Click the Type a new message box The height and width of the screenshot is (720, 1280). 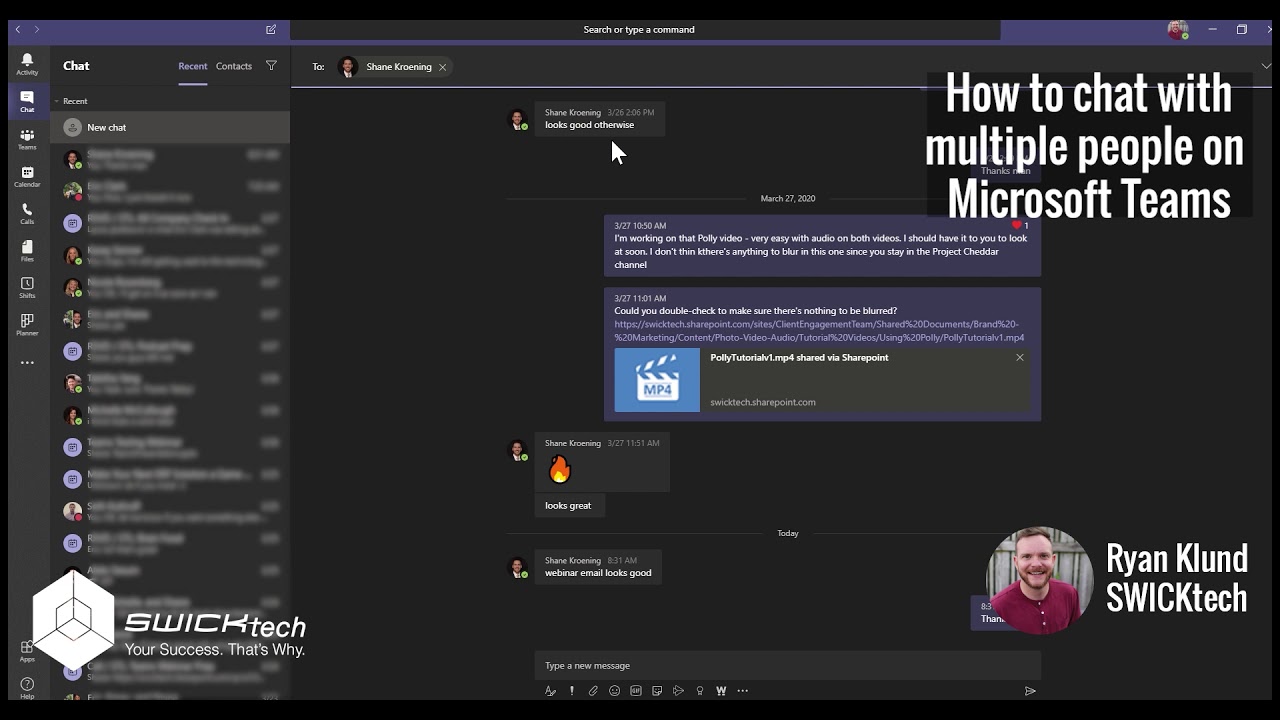click(x=787, y=665)
